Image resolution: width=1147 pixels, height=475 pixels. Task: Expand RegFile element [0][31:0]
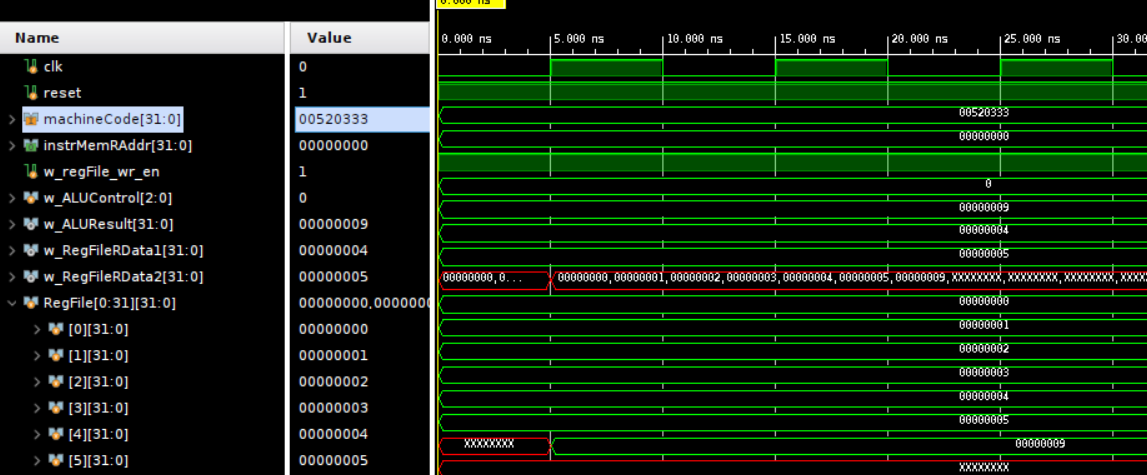point(37,329)
